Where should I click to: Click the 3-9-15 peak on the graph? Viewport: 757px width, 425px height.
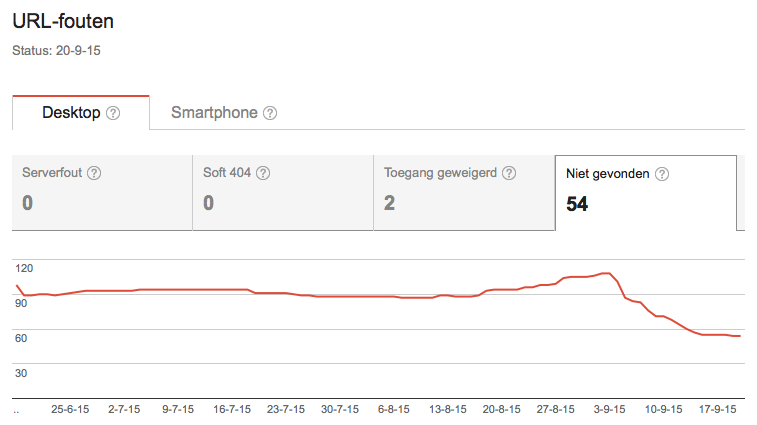point(605,272)
